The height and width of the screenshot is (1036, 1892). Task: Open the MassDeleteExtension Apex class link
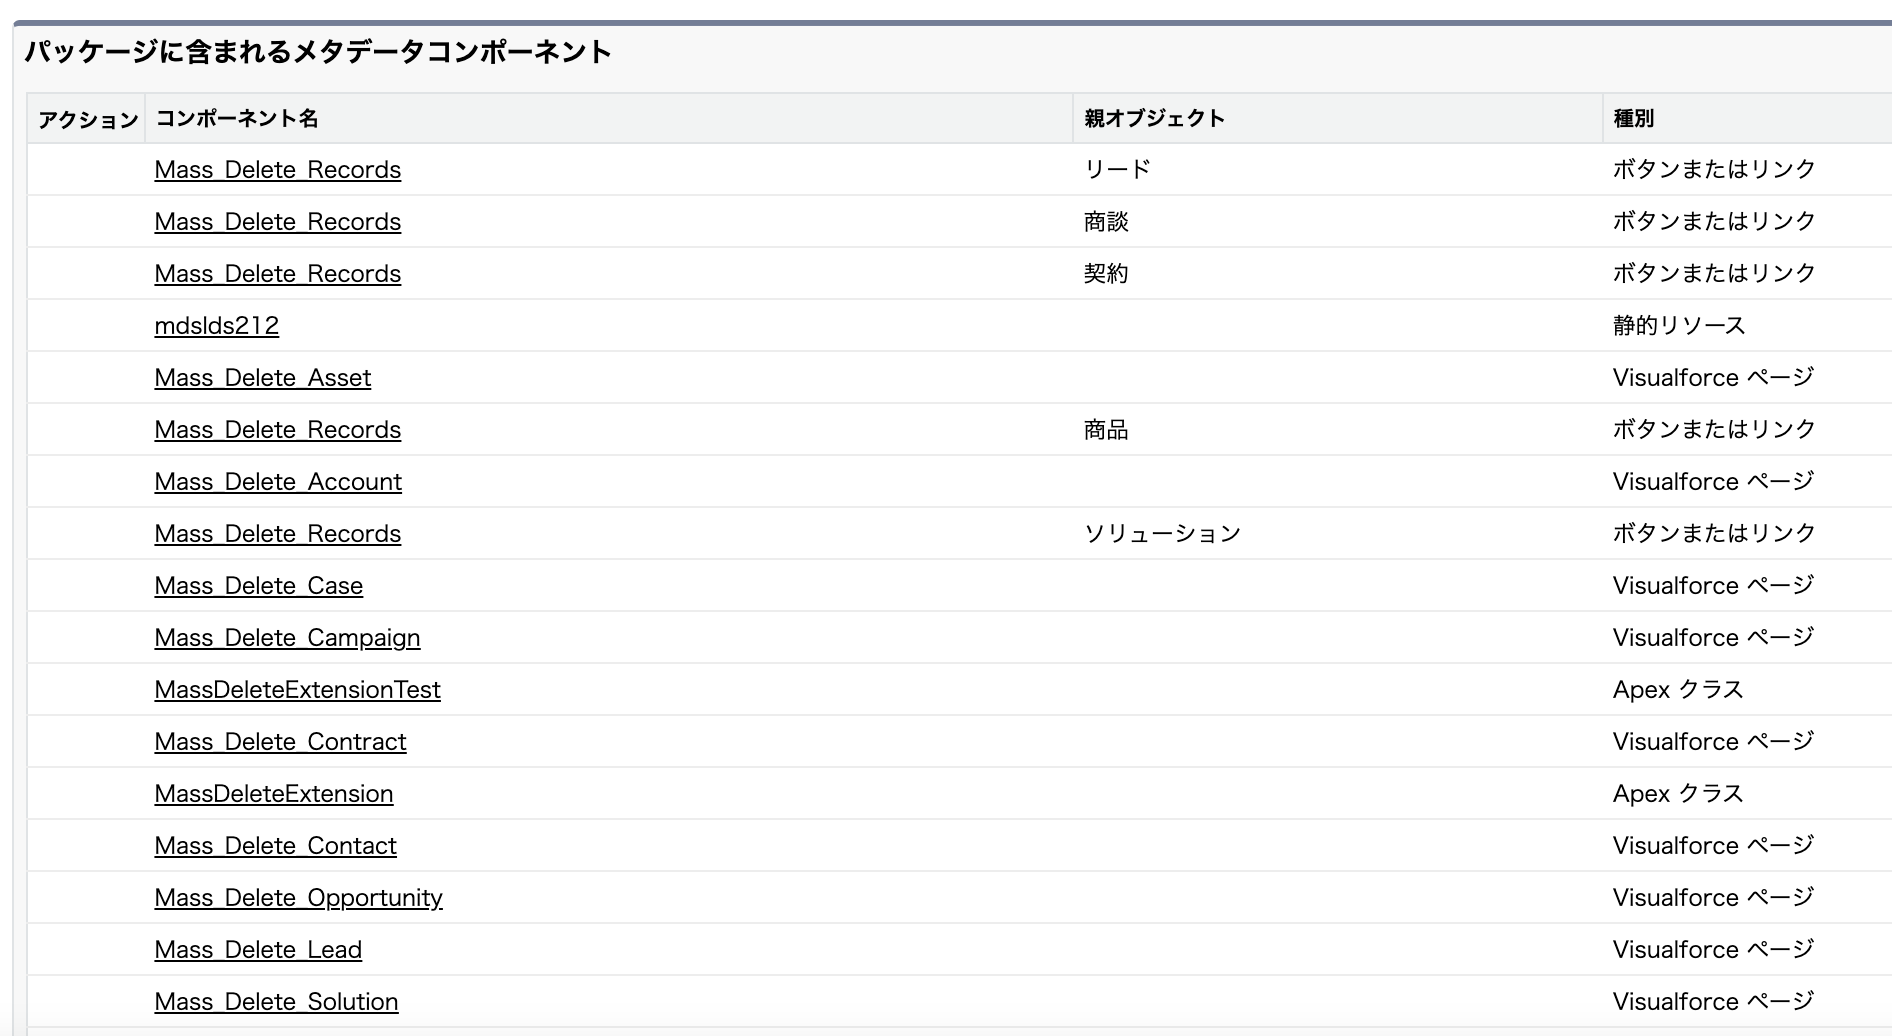[274, 794]
